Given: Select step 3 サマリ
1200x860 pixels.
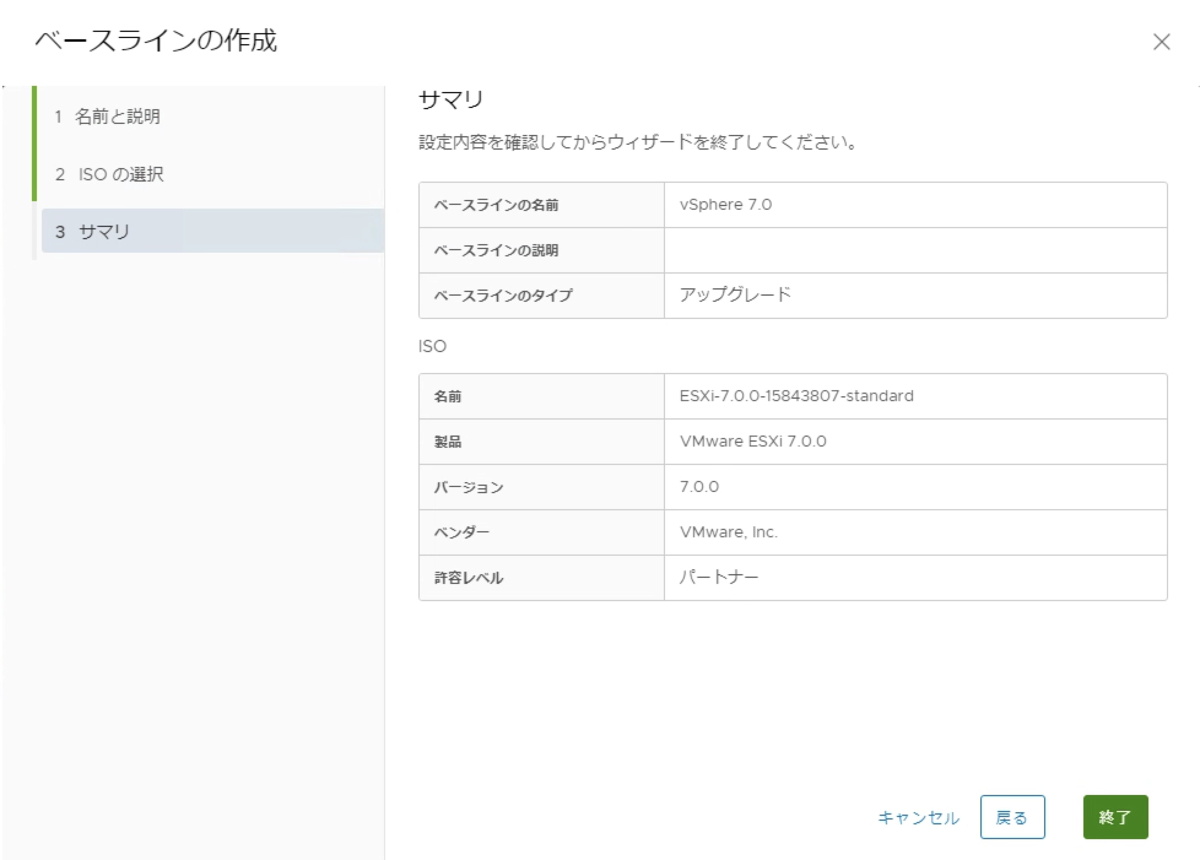Looking at the screenshot, I should [x=212, y=231].
